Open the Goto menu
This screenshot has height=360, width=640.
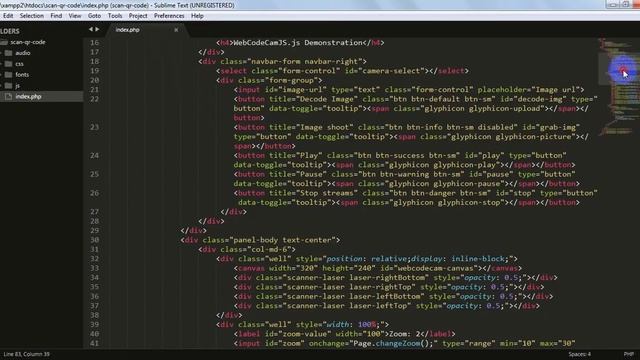pos(94,16)
